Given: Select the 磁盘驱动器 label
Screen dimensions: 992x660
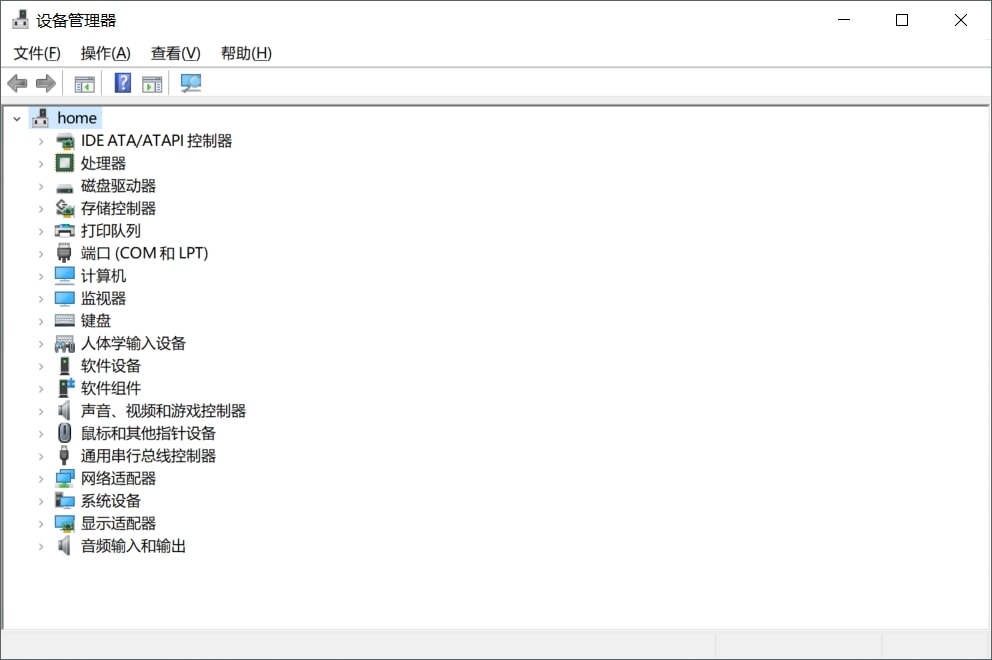Looking at the screenshot, I should pyautogui.click(x=118, y=186).
